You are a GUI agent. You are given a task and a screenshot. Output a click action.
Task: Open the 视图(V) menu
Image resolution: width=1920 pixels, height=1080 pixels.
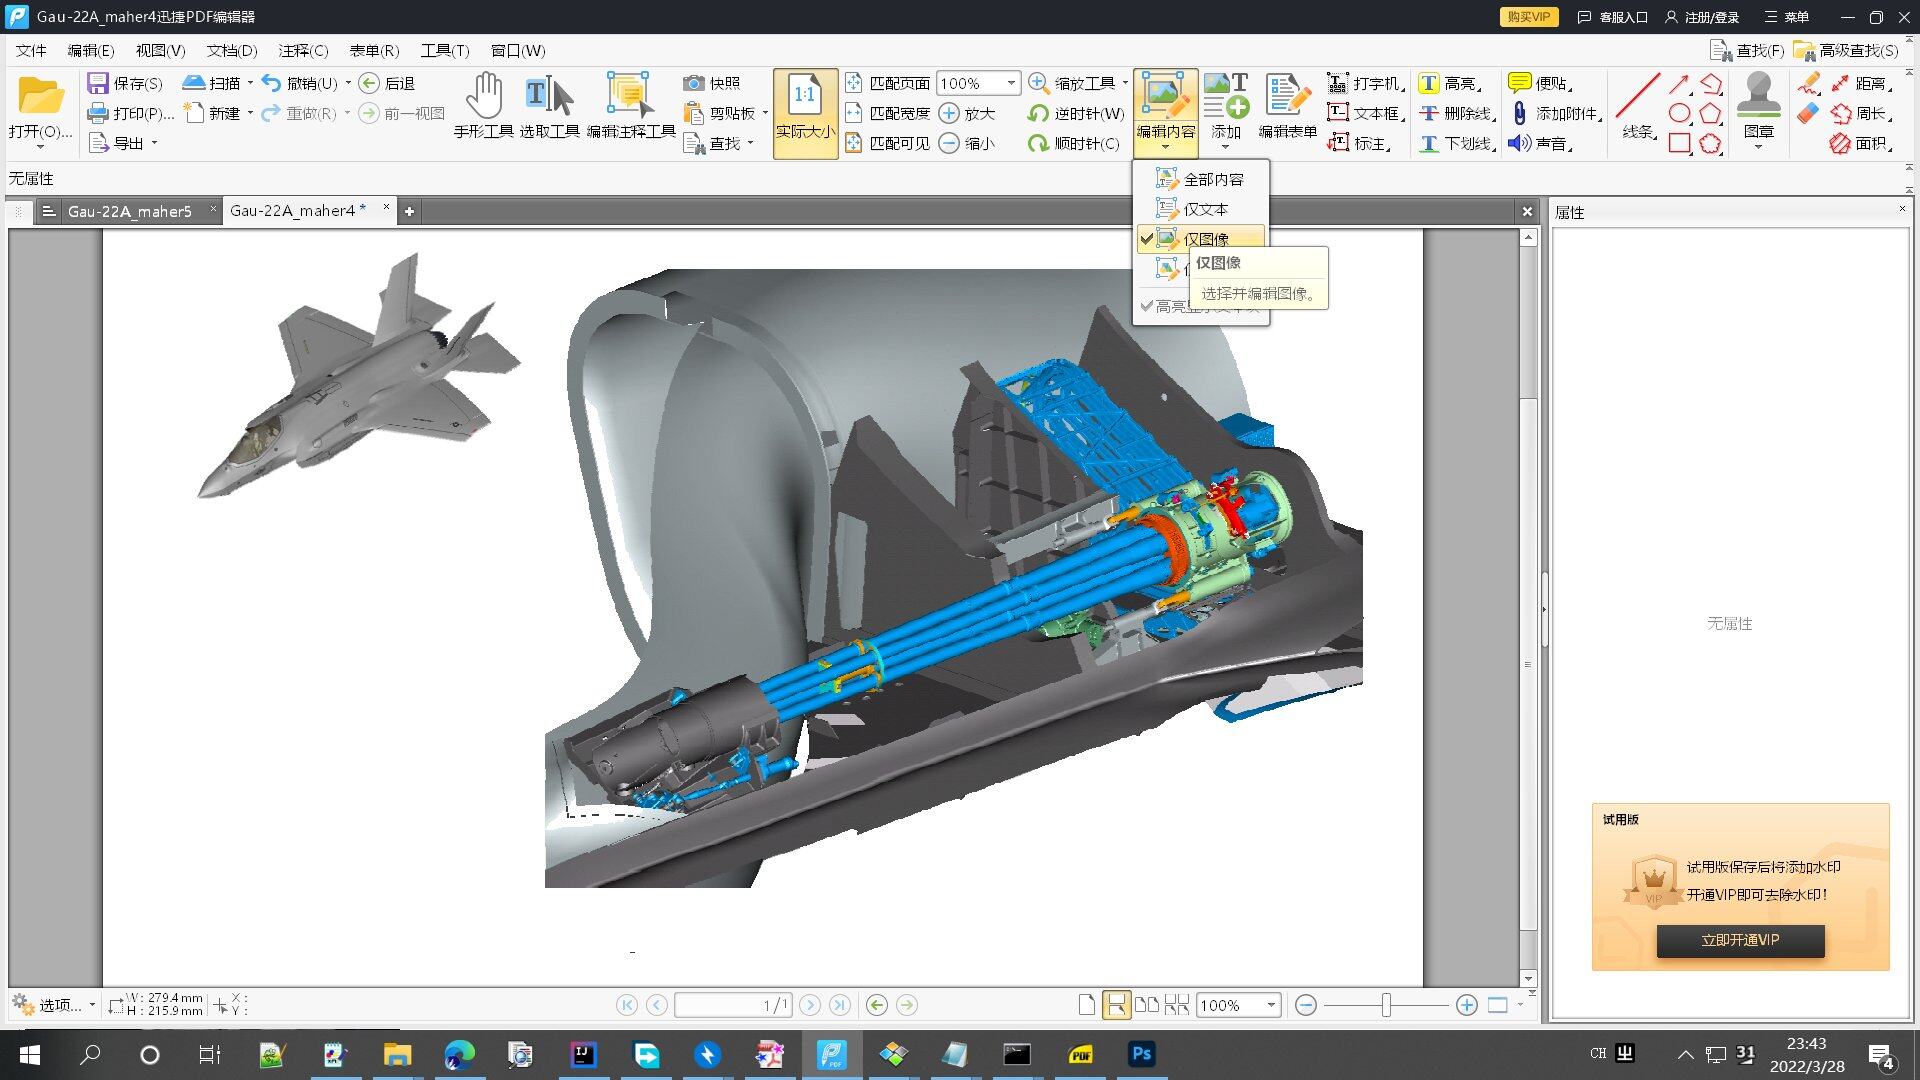click(160, 50)
